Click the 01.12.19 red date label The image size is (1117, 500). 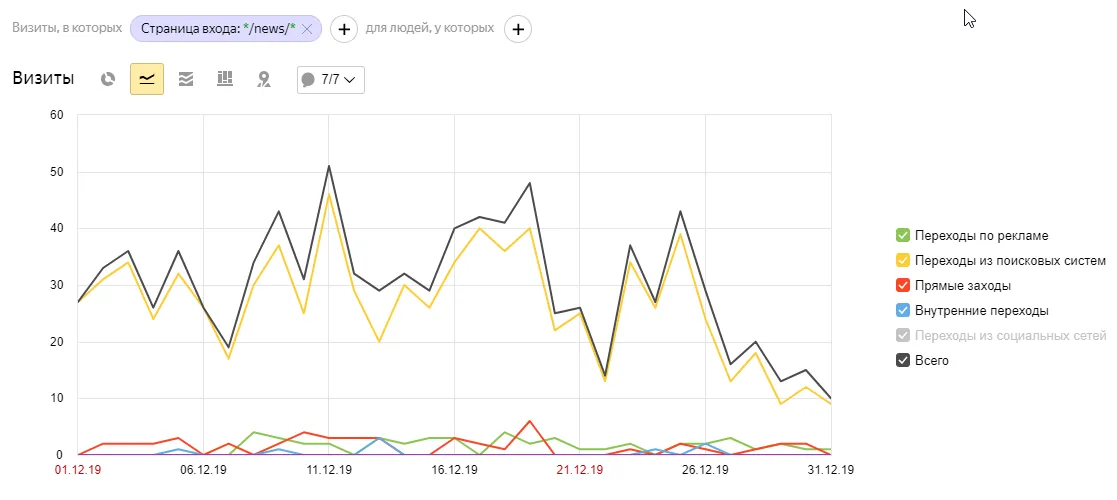[78, 468]
